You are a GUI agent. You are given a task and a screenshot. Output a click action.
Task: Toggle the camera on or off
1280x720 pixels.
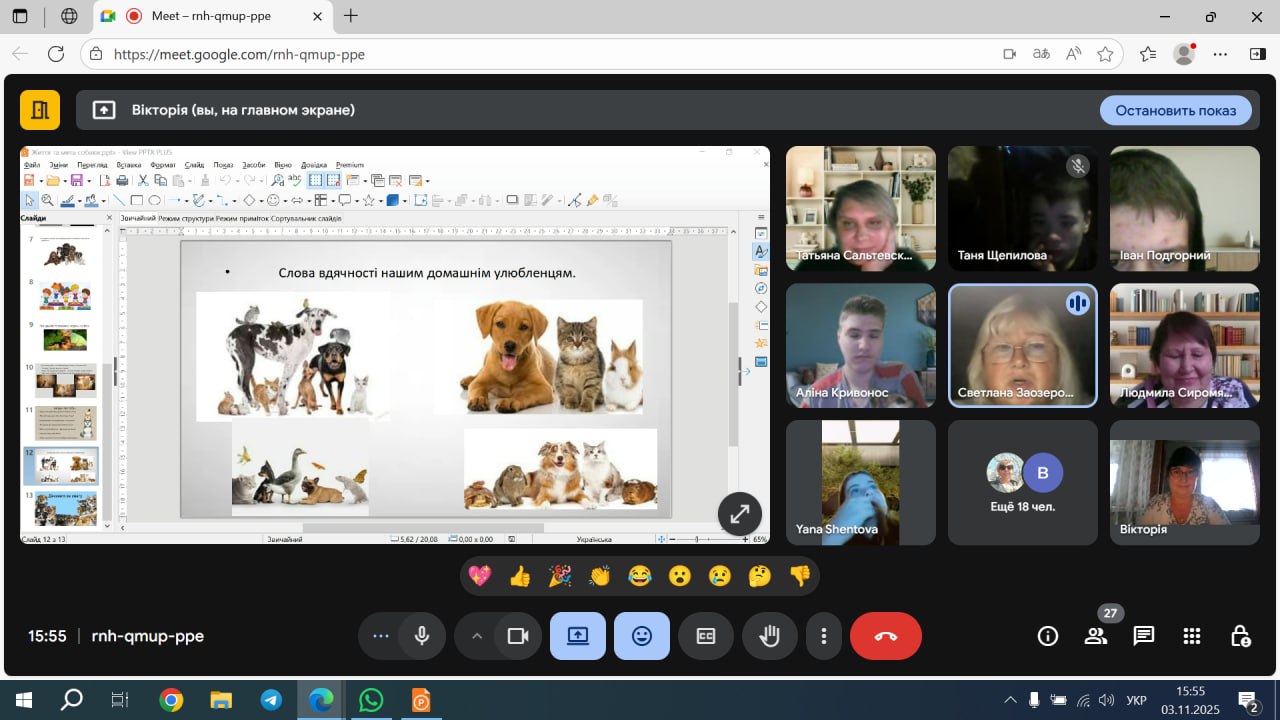click(517, 636)
